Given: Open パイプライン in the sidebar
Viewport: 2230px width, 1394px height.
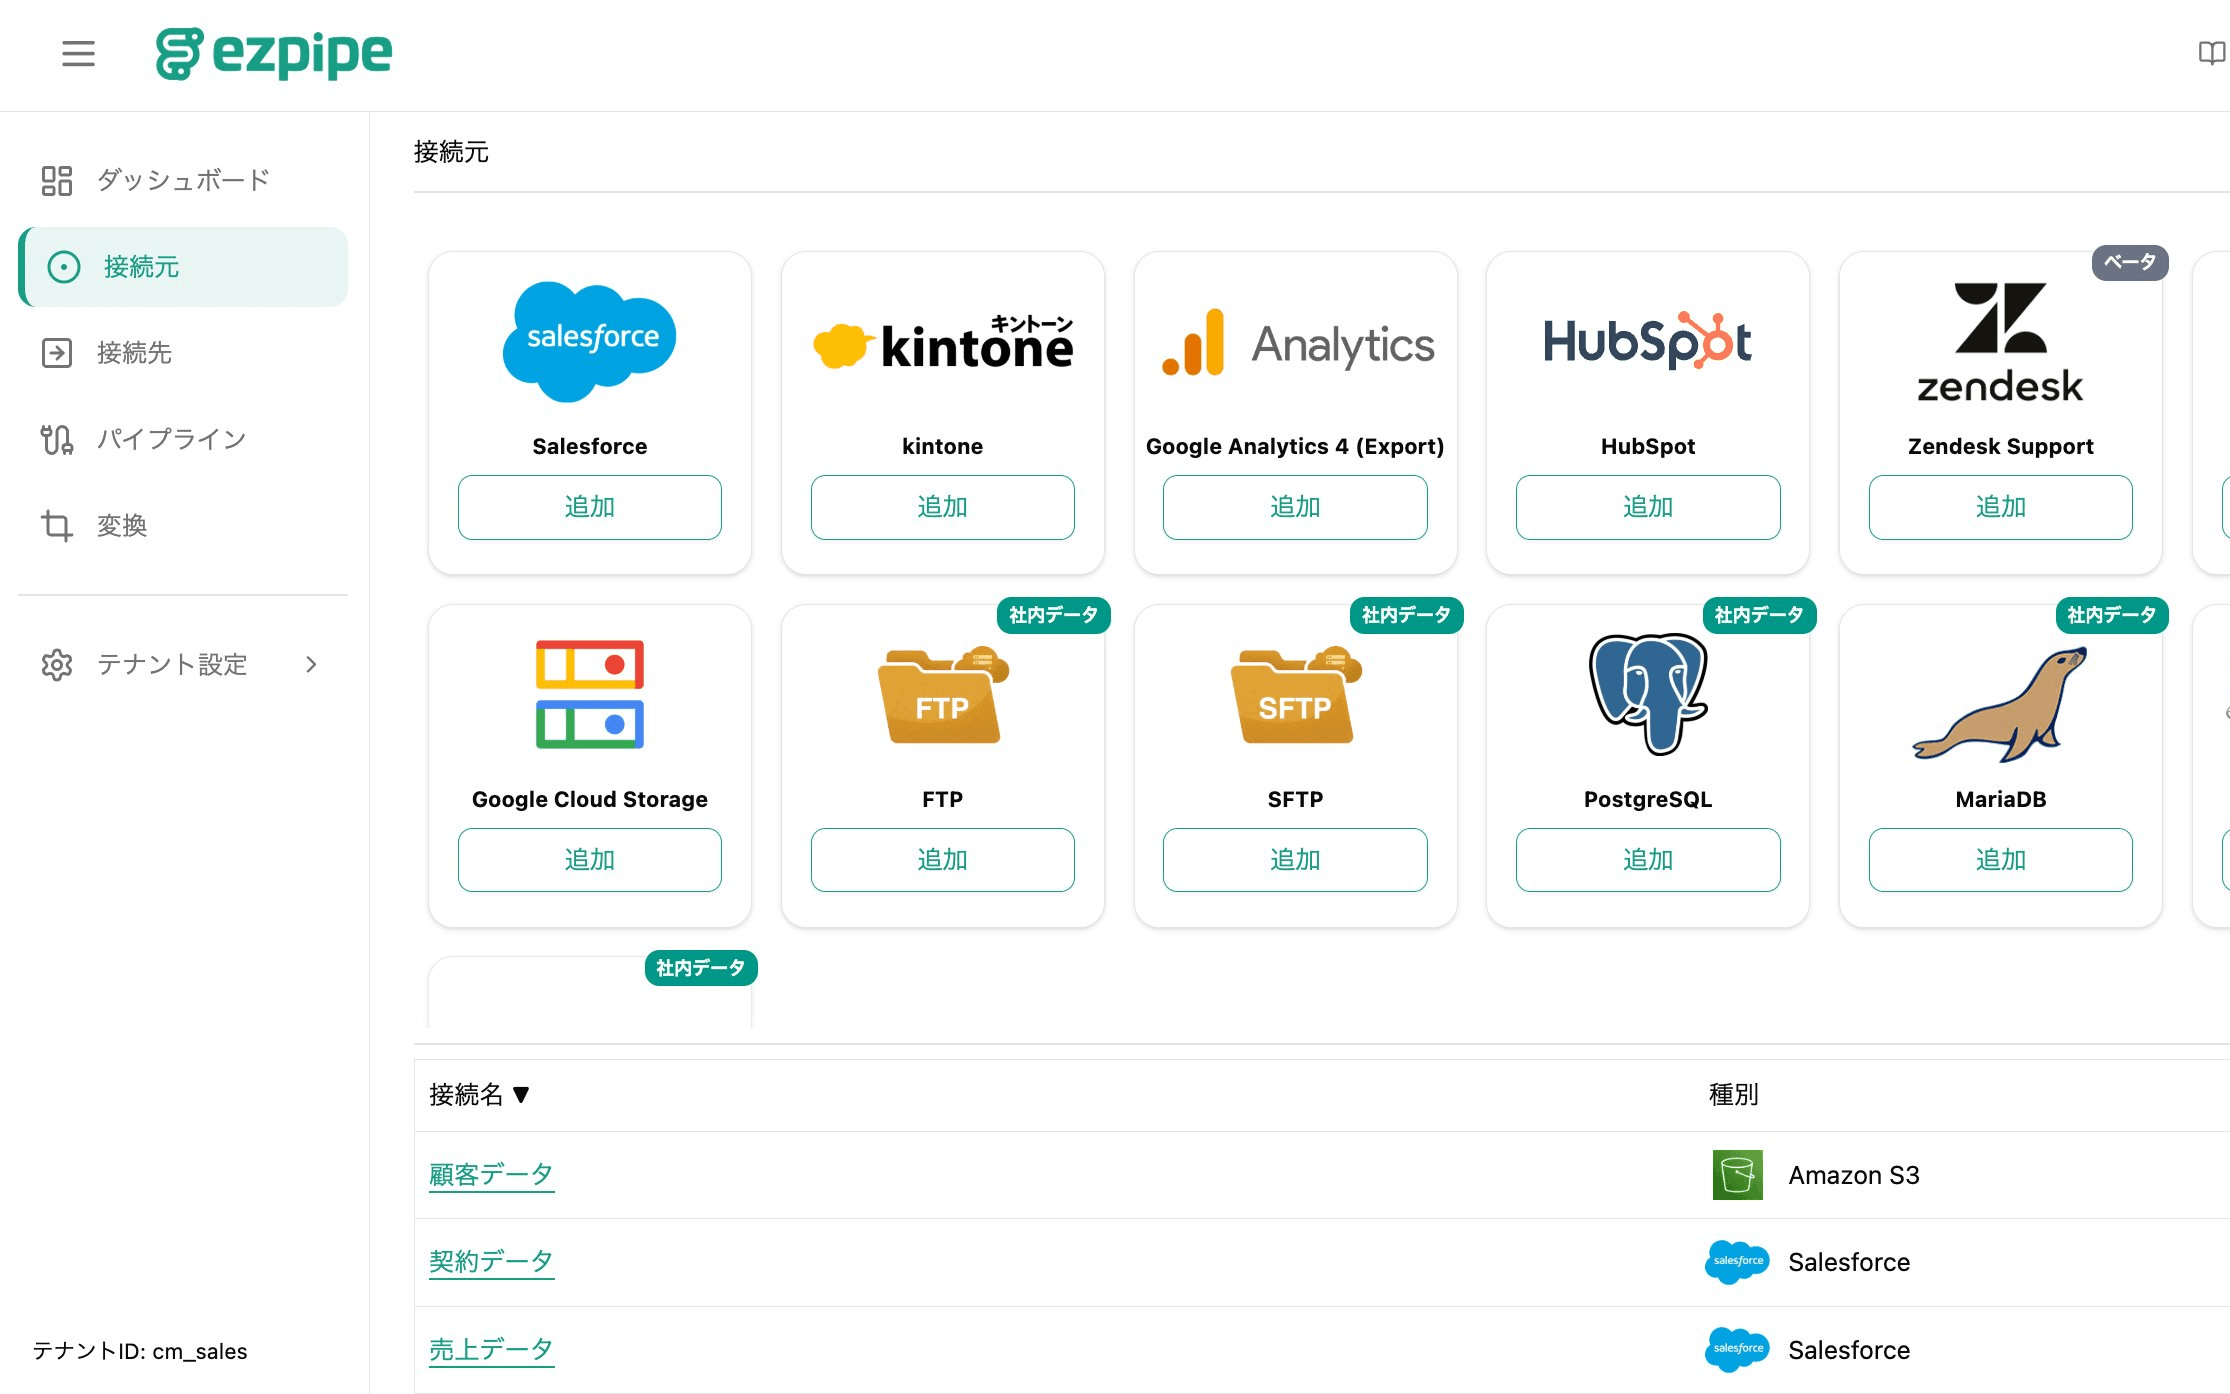Looking at the screenshot, I should point(183,439).
